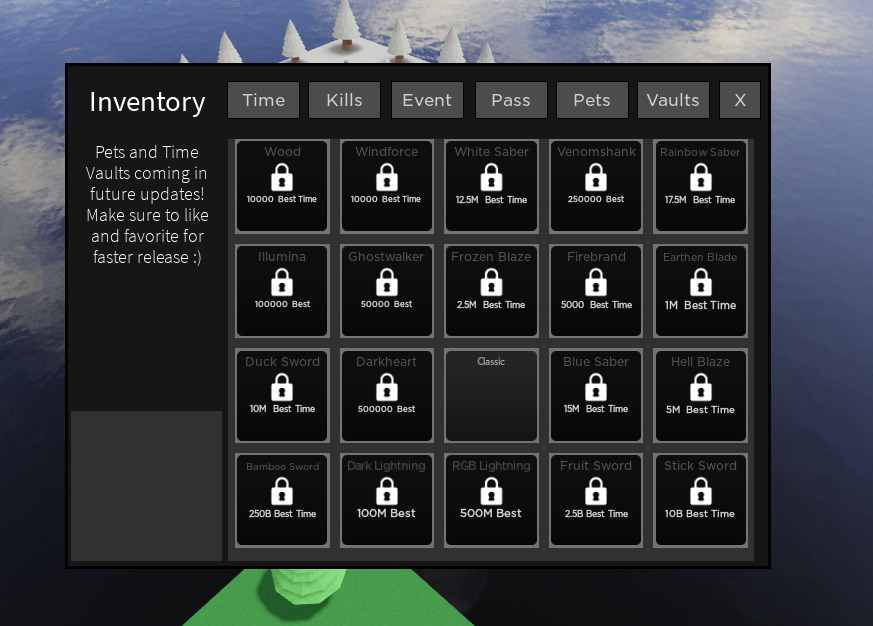Click the Earthen Blade lock icon
Image resolution: width=873 pixels, height=626 pixels.
[x=700, y=282]
